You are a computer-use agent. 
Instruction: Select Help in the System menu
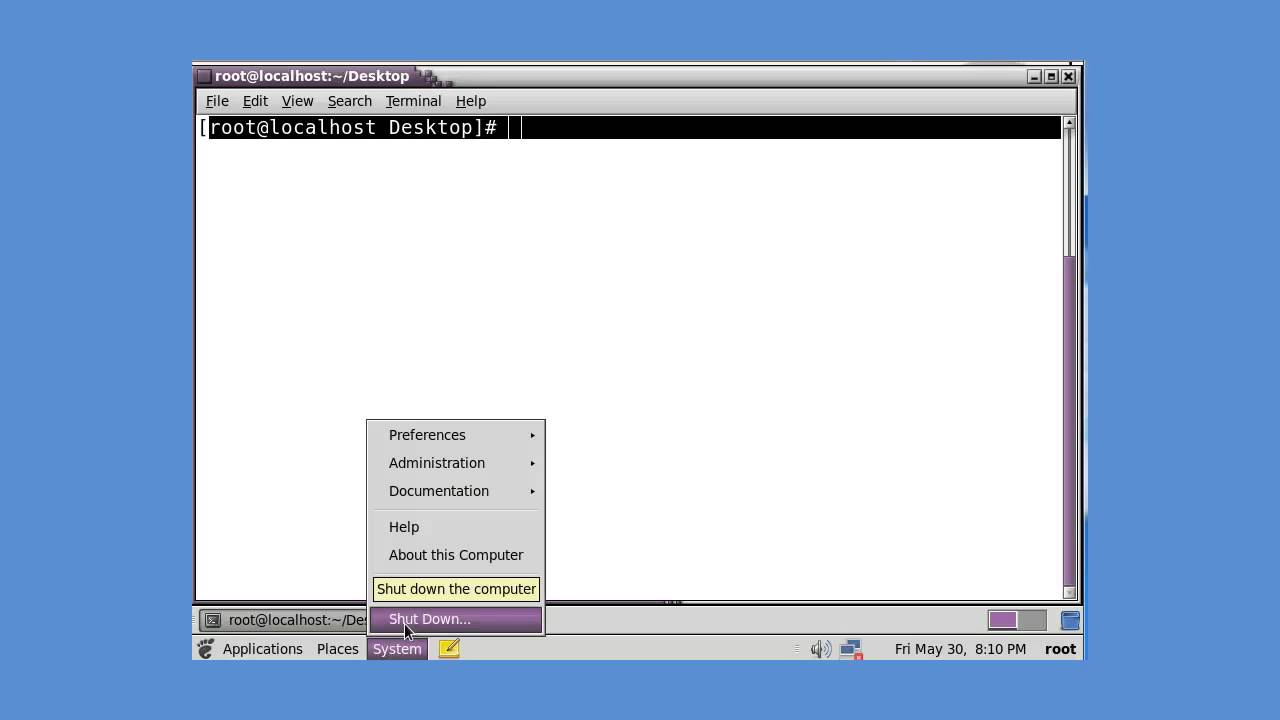pyautogui.click(x=456, y=527)
